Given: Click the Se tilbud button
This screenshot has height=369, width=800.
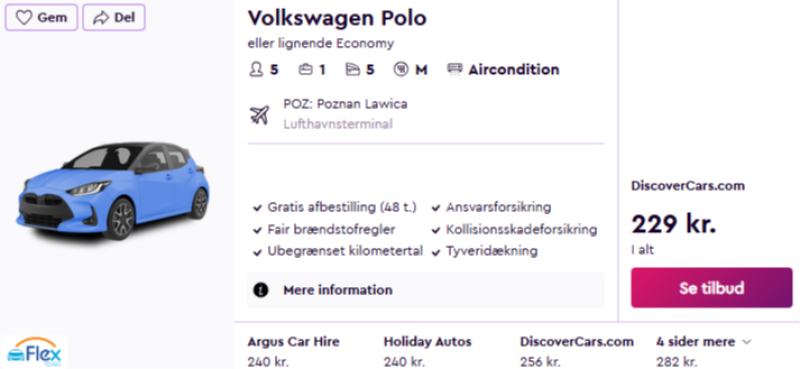Looking at the screenshot, I should 711,288.
